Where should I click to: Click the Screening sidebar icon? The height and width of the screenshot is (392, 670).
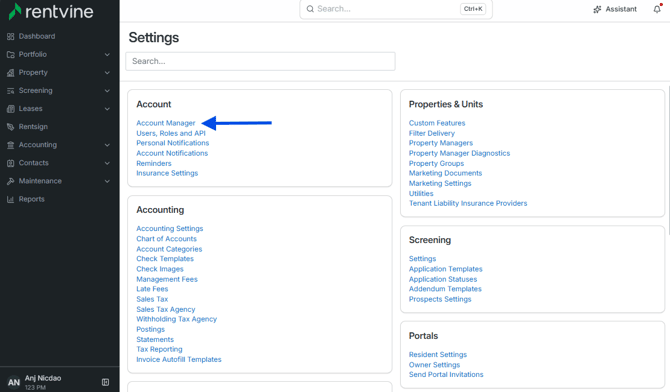click(11, 91)
